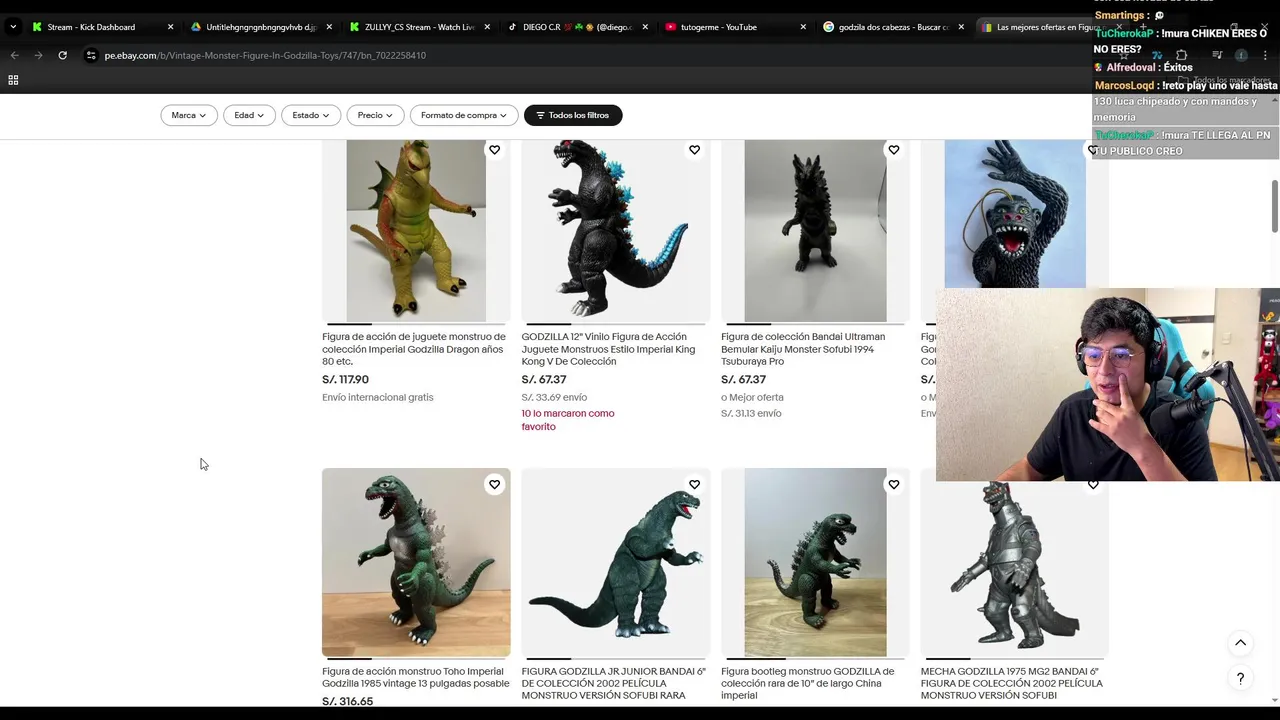Go forward in browser history
This screenshot has height=720, width=1280.
38,55
